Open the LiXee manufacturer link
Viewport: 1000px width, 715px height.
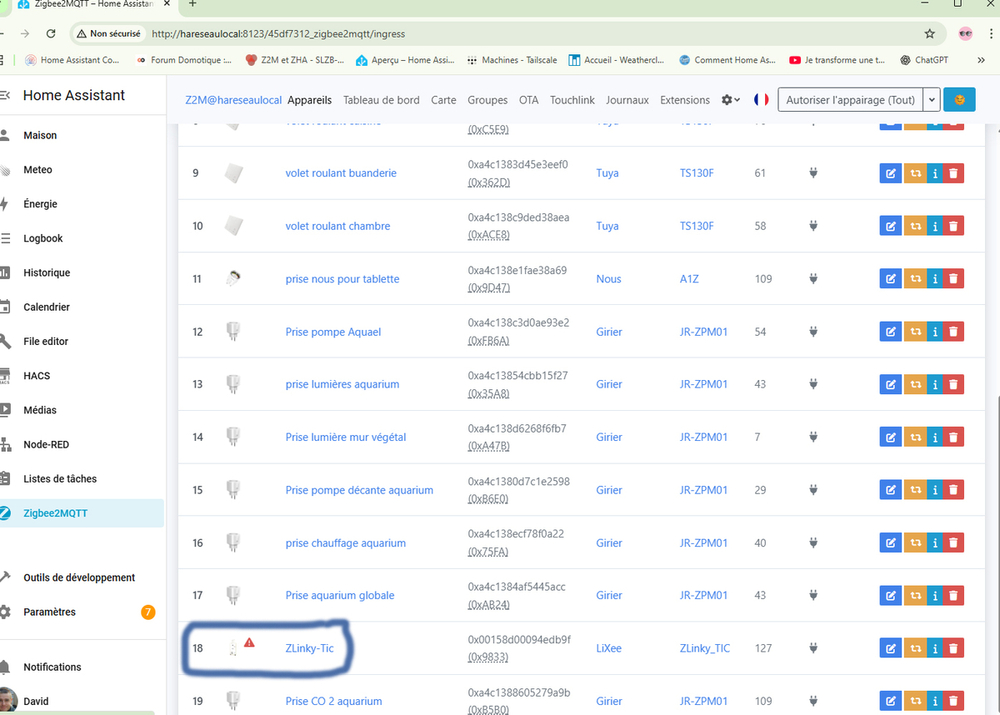pos(608,648)
